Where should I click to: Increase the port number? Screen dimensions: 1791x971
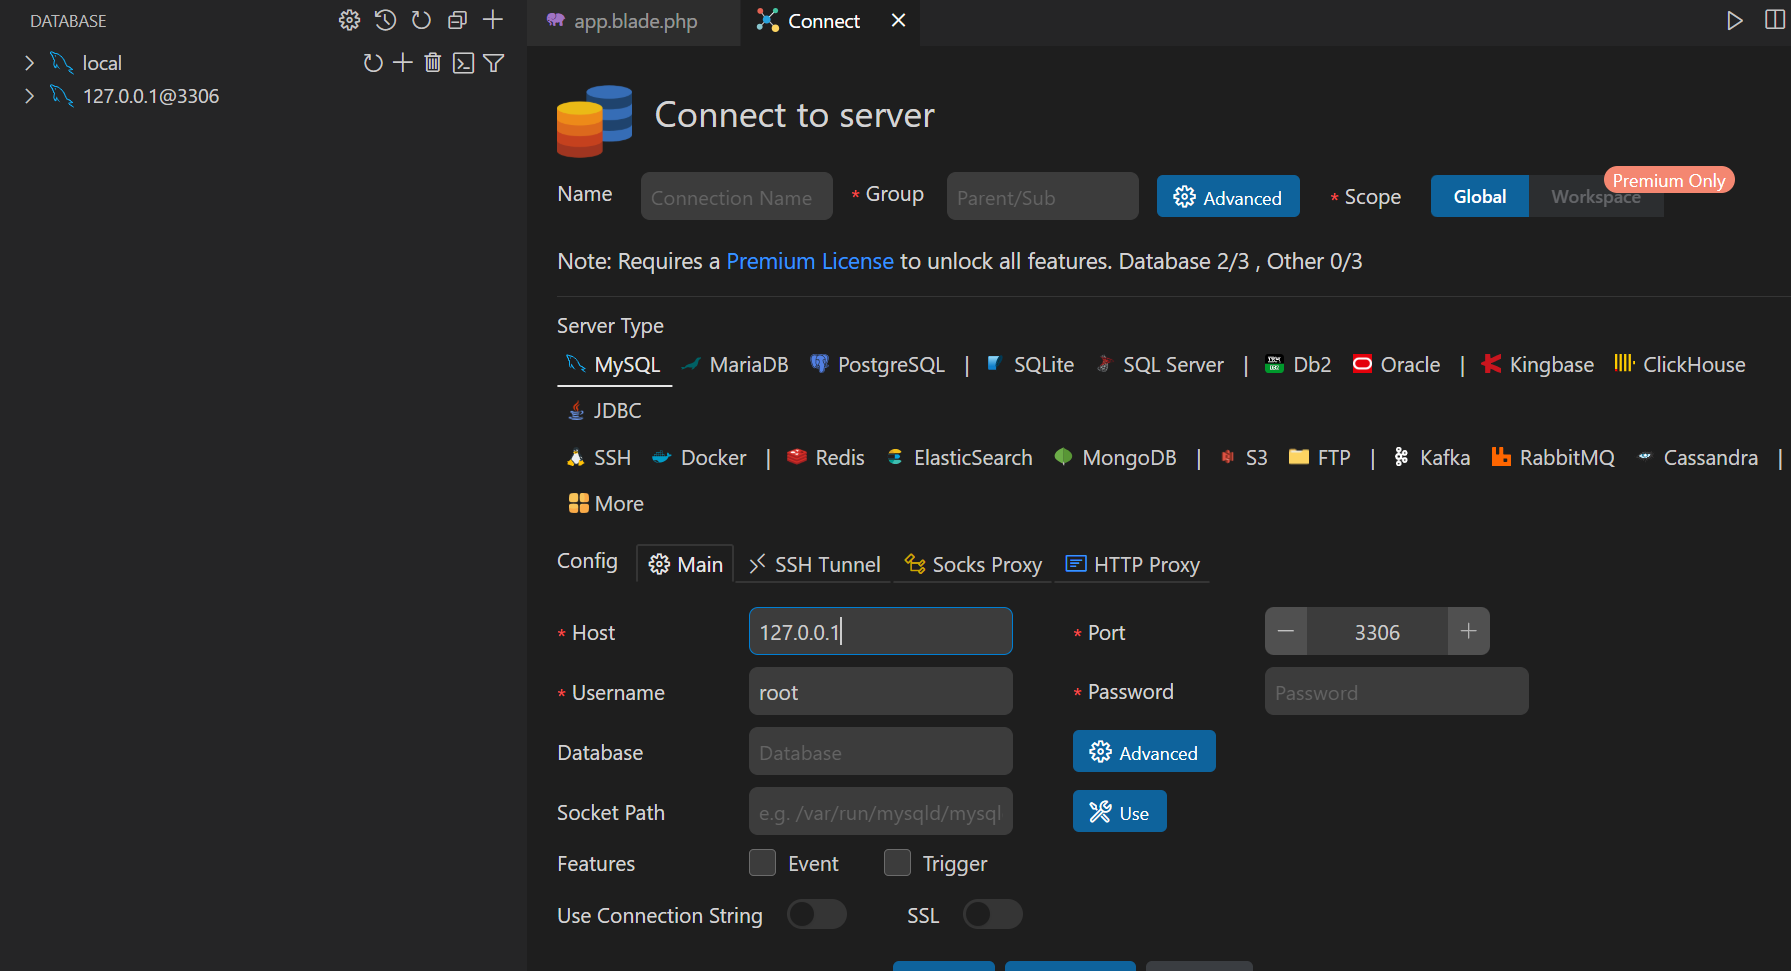(x=1468, y=632)
